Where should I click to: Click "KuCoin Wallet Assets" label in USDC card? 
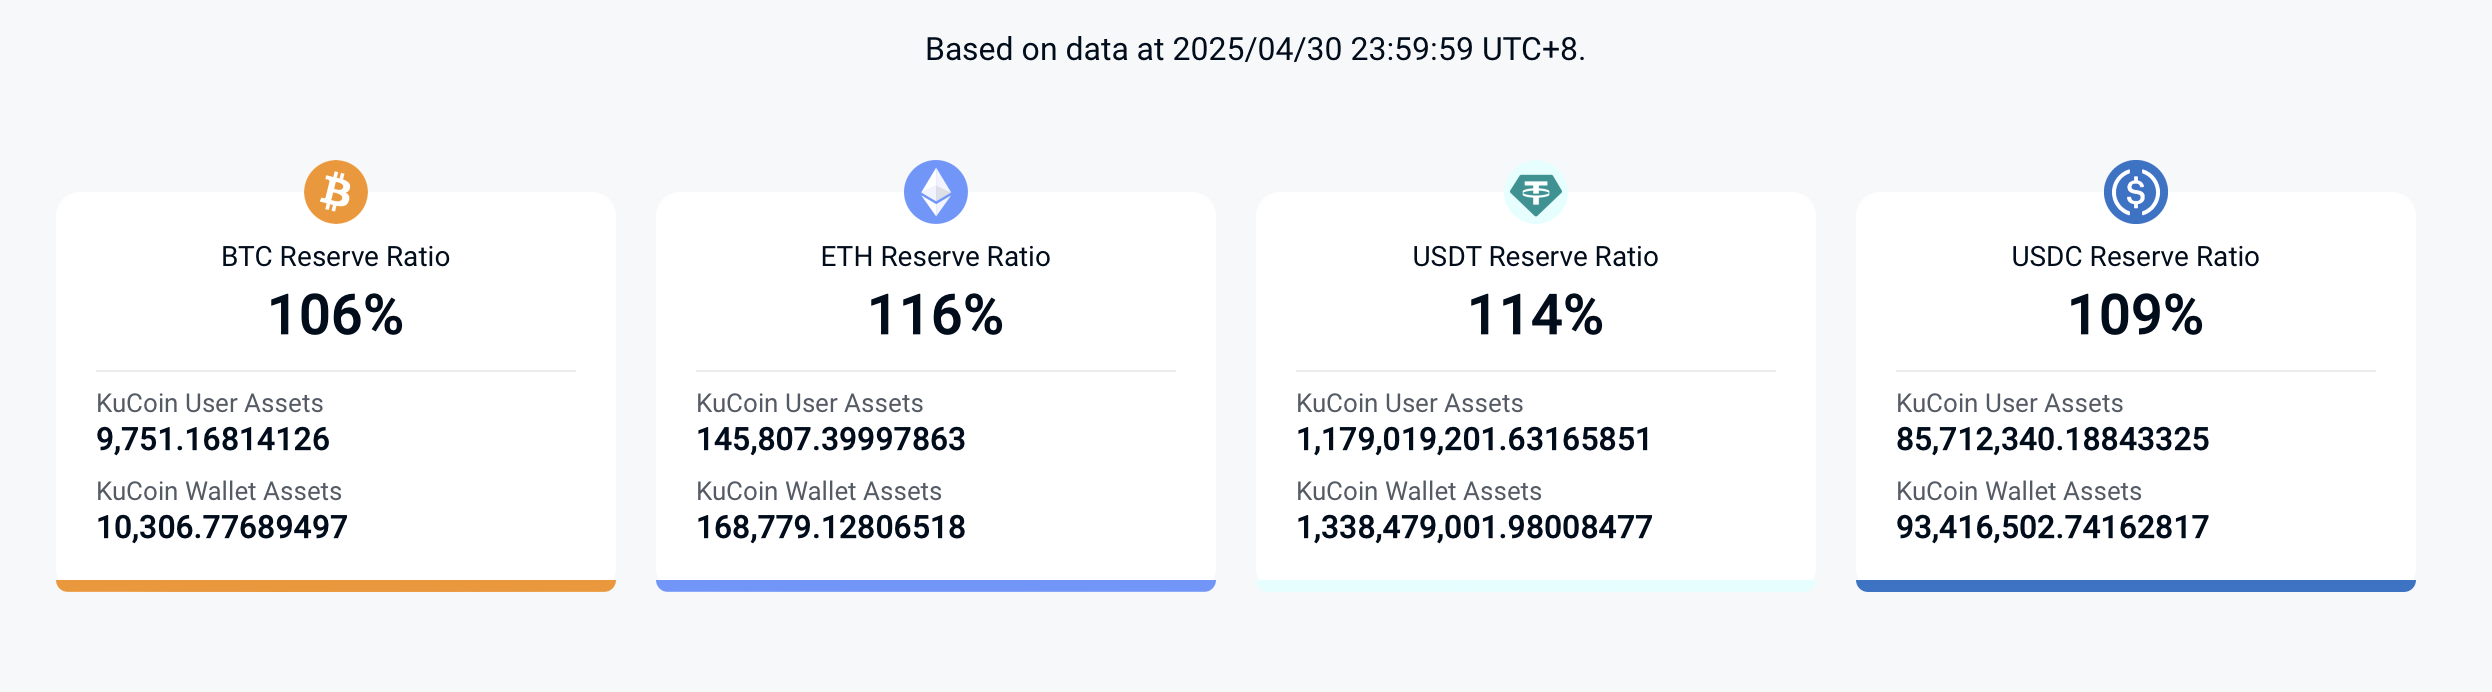point(2019,491)
